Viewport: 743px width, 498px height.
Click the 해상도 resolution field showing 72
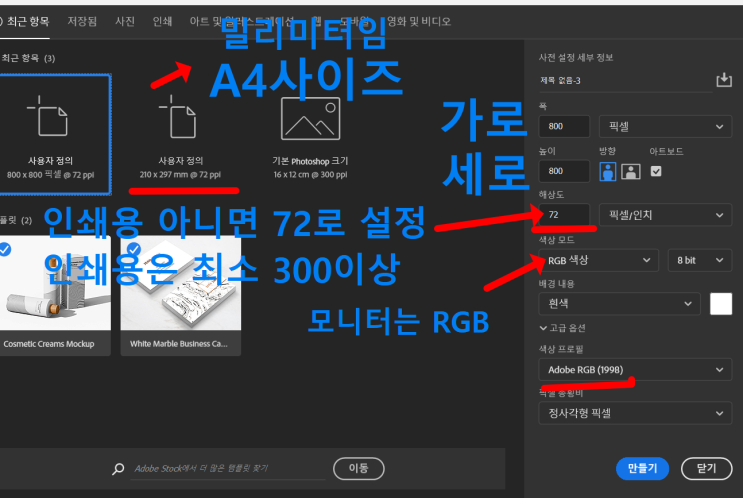pos(564,215)
